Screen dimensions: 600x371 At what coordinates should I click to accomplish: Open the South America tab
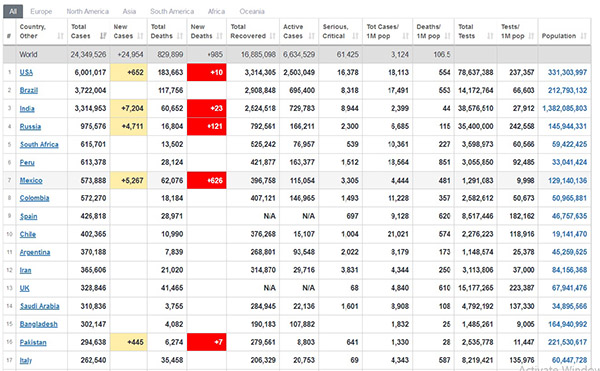[172, 11]
